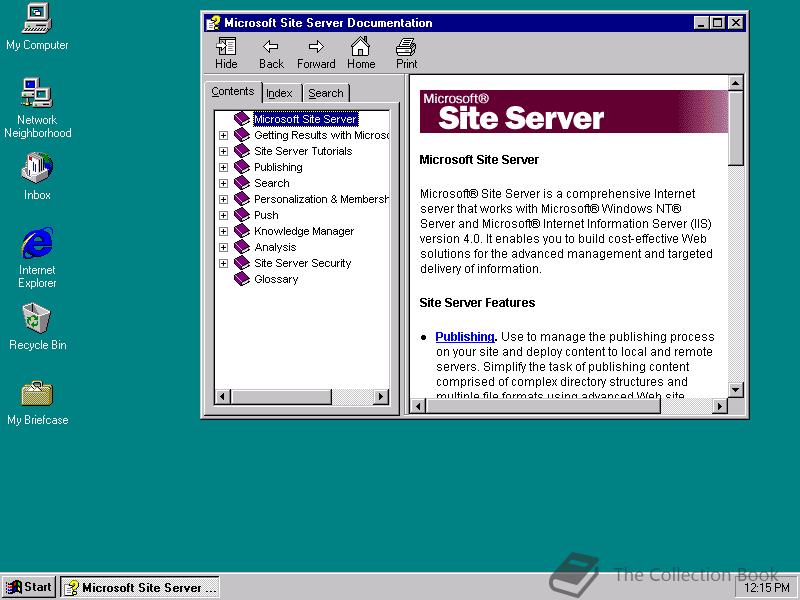
Task: Click book icon beside Knowledge Manager
Action: coord(242,231)
